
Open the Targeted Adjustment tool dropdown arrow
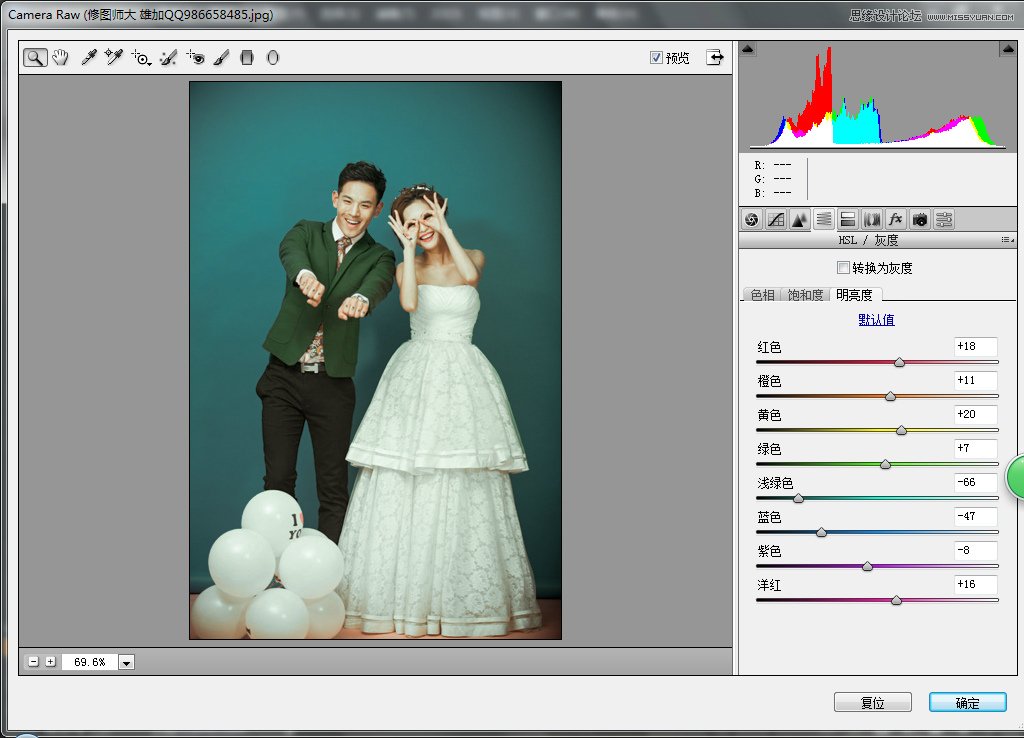point(150,64)
